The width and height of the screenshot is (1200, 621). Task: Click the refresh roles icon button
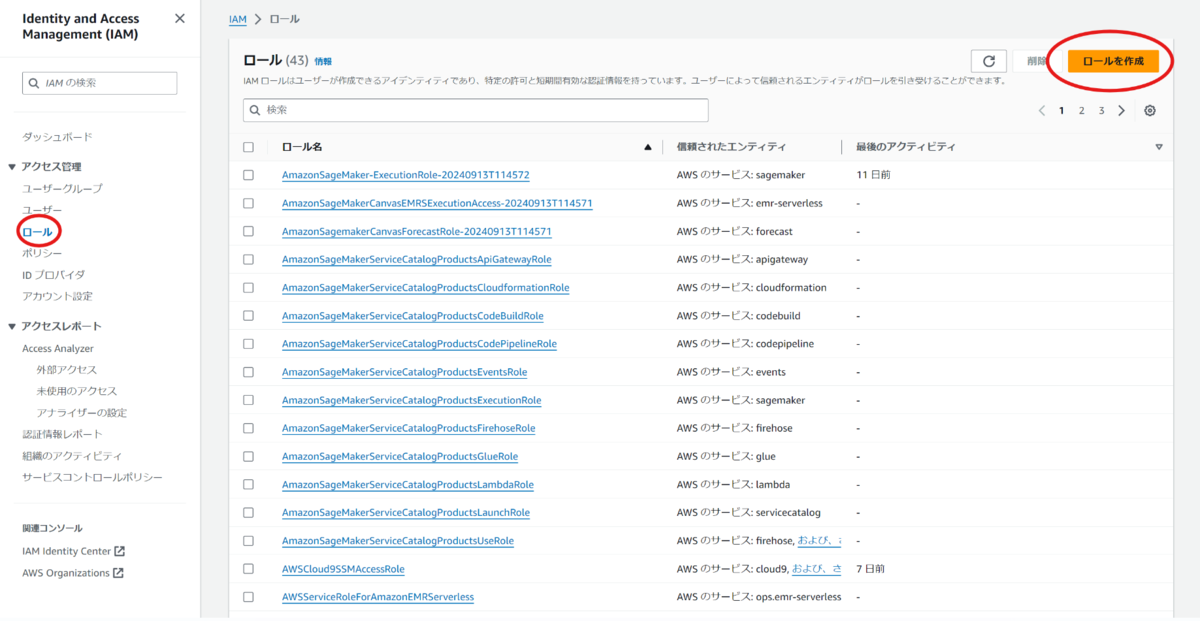point(988,61)
